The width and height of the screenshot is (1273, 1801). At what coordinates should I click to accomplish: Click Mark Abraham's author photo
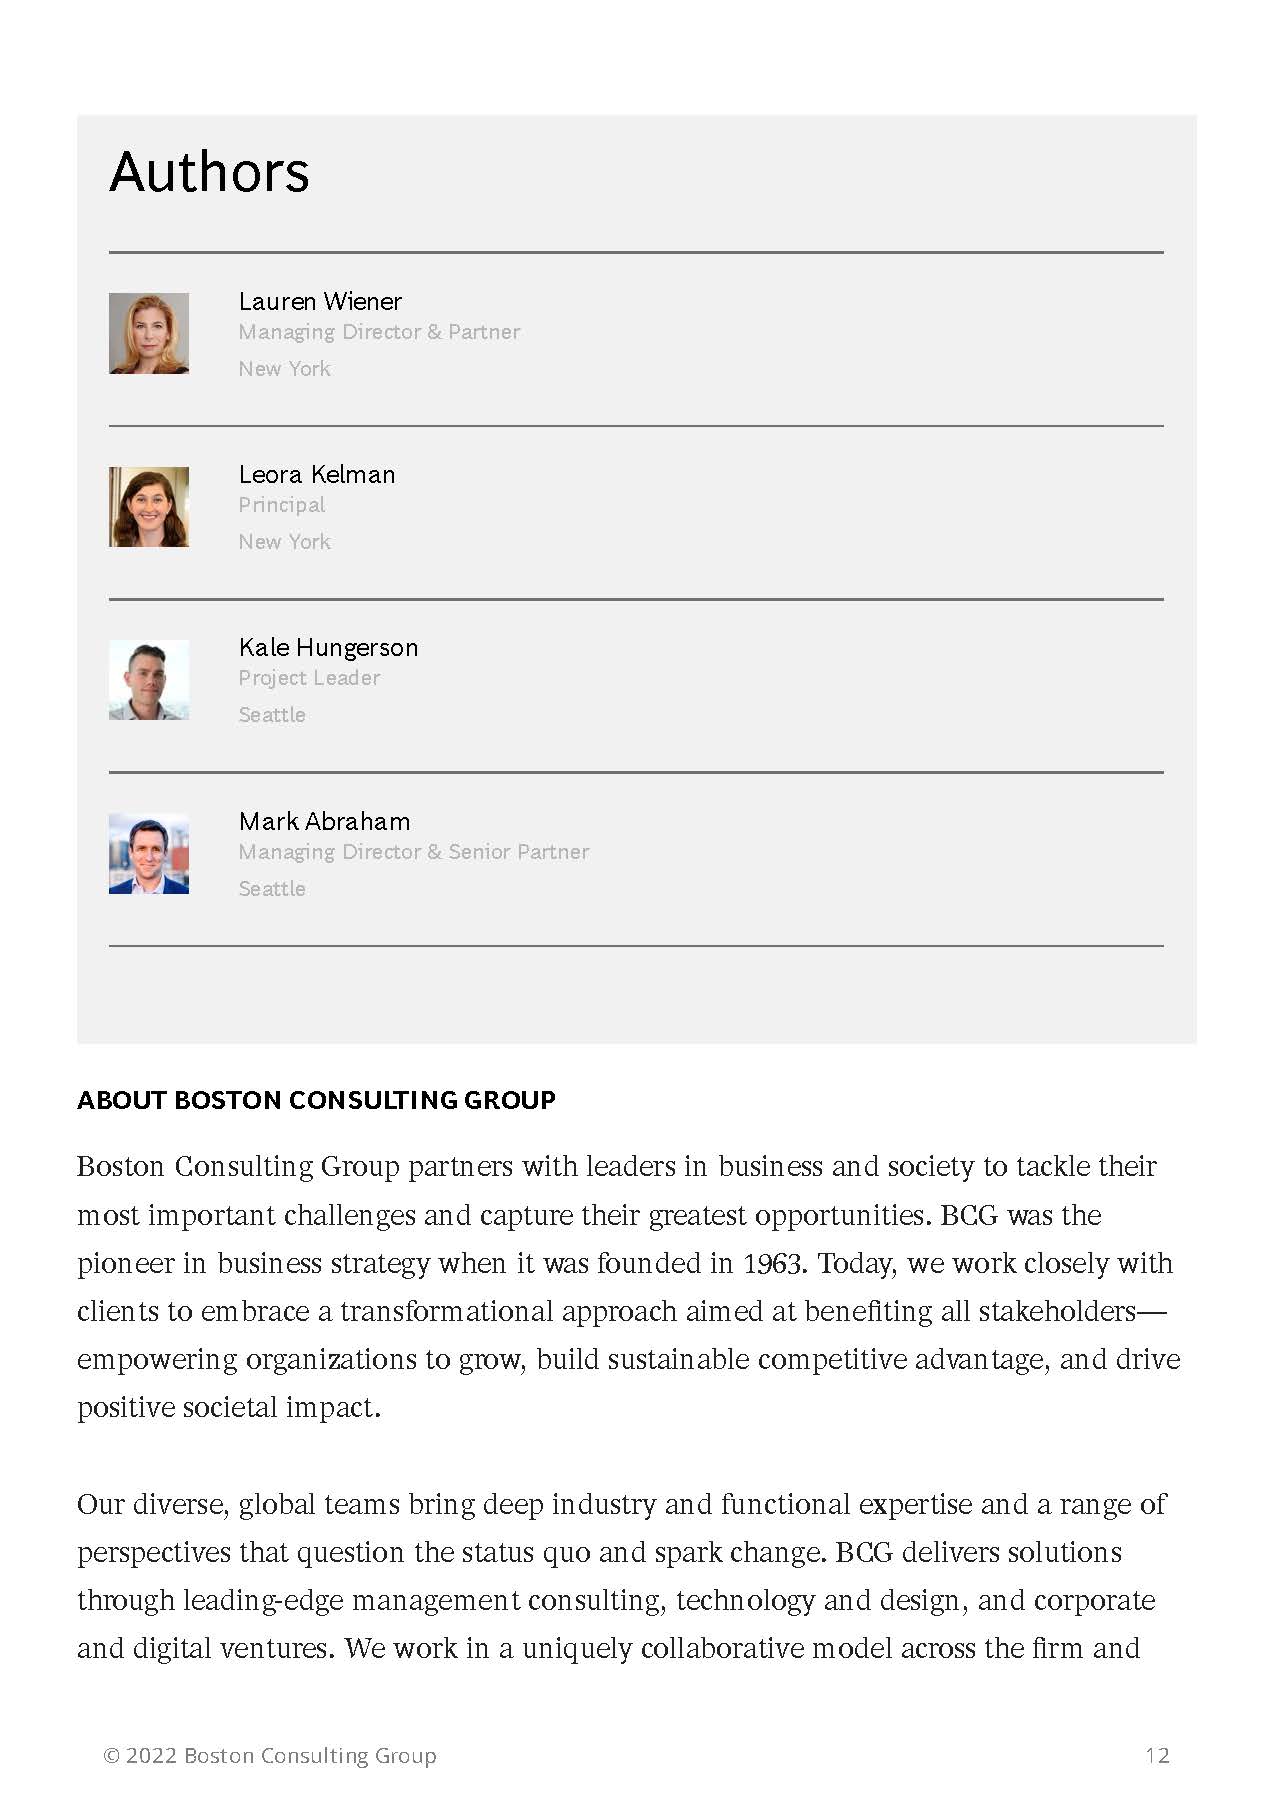pyautogui.click(x=149, y=853)
